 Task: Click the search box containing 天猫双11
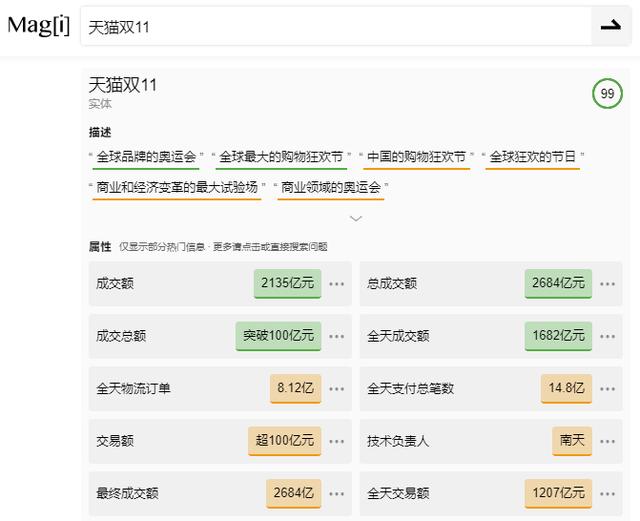[x=336, y=26]
